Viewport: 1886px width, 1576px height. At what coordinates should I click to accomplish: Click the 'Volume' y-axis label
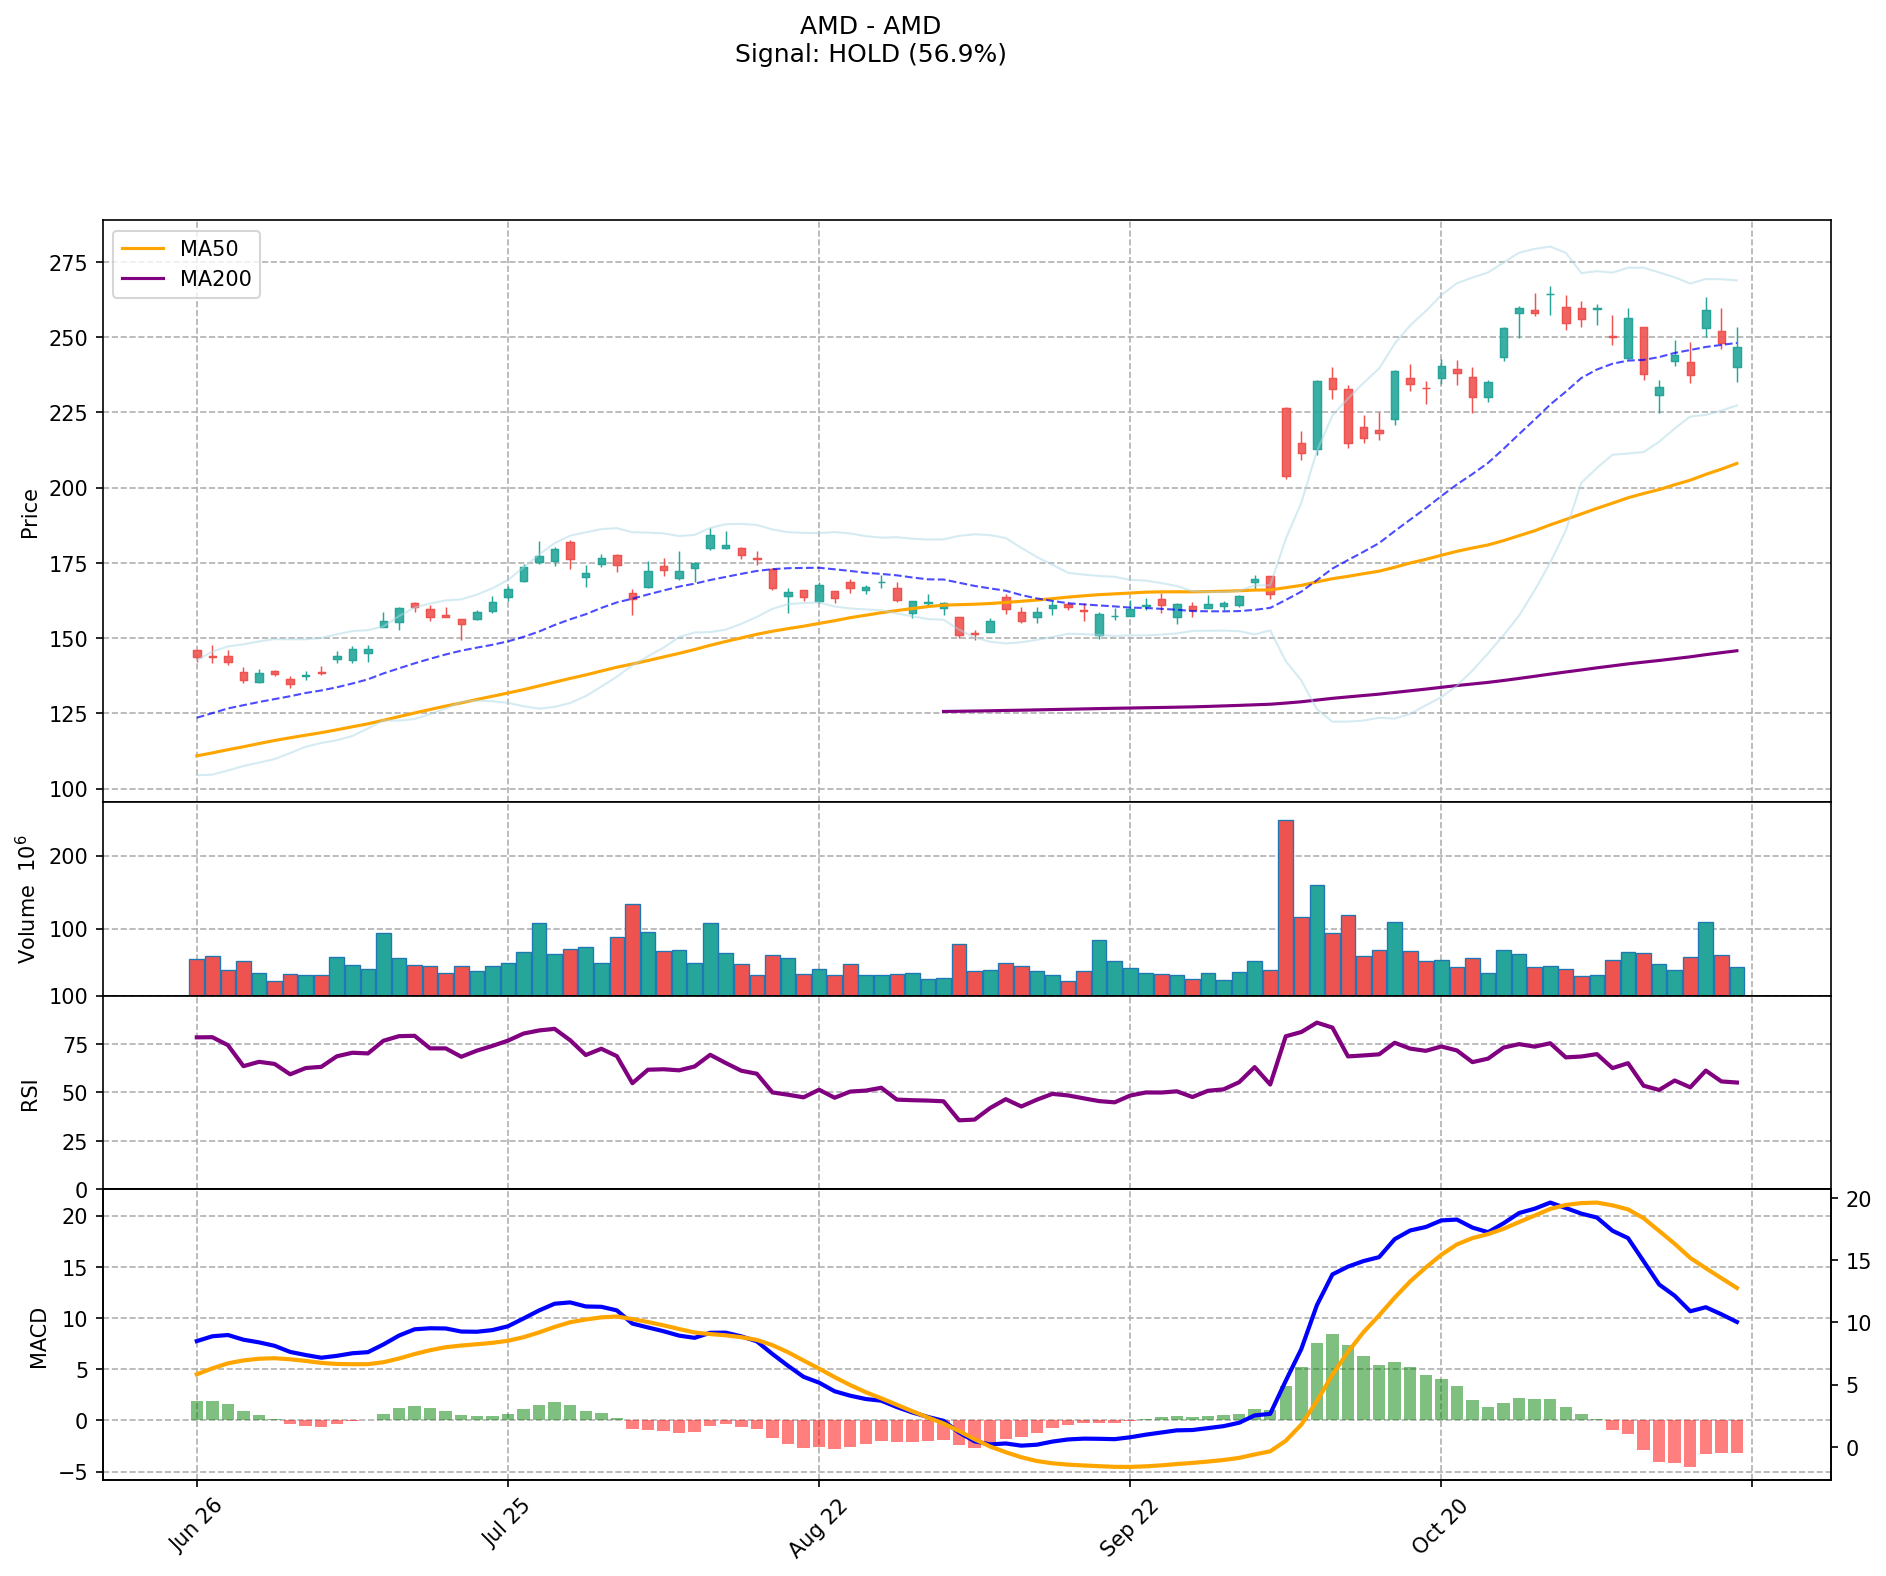point(27,900)
